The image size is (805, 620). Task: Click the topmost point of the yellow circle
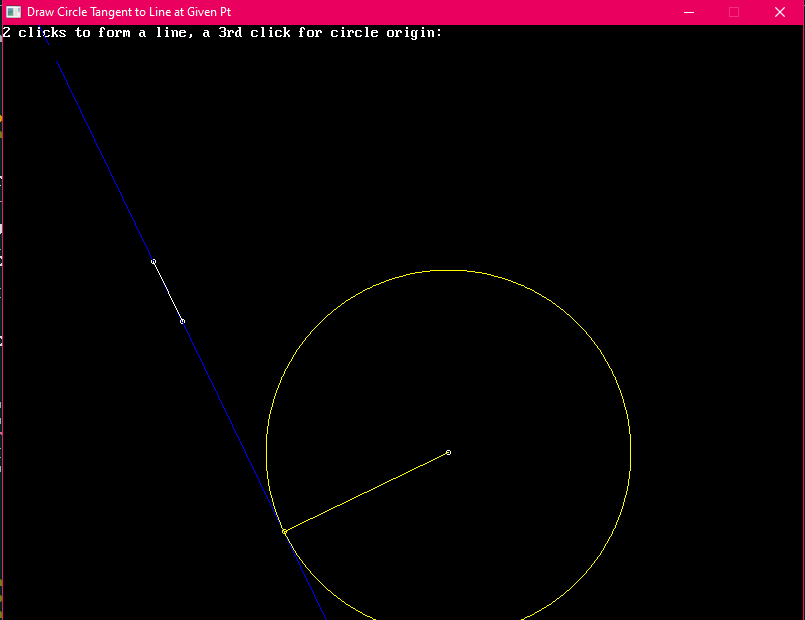tap(448, 270)
